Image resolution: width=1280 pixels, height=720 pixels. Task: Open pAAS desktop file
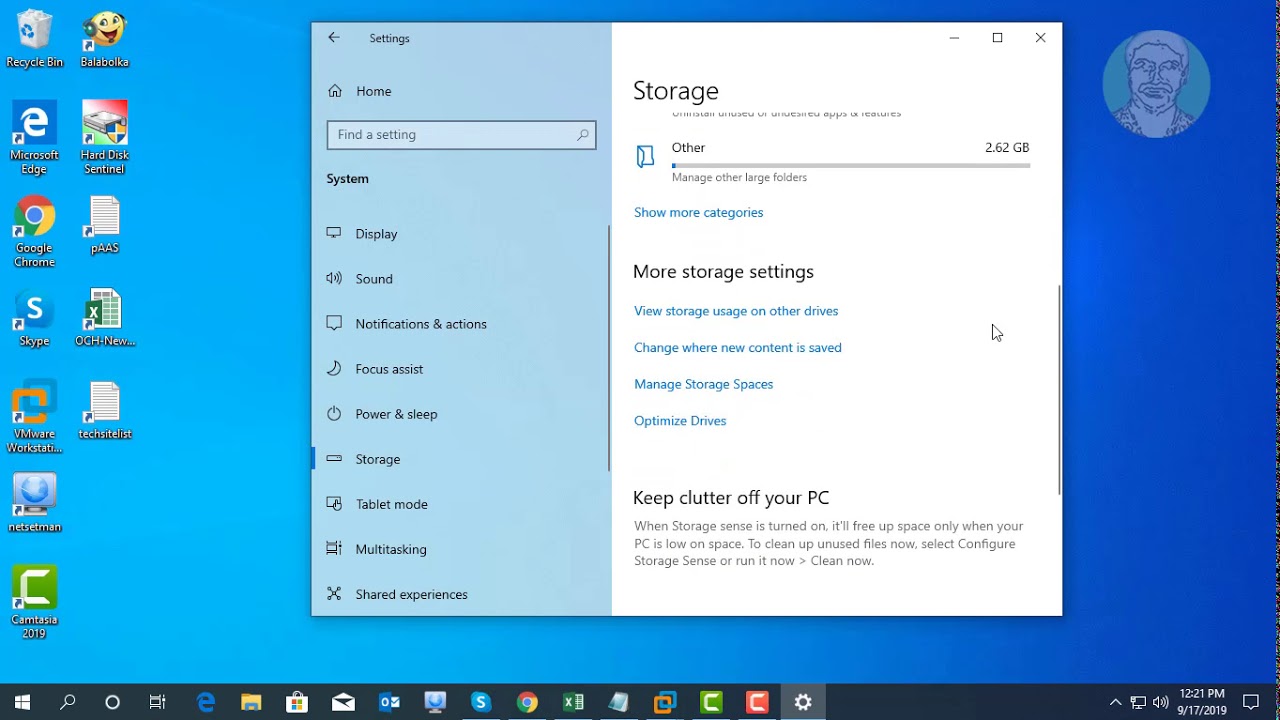pyautogui.click(x=104, y=225)
